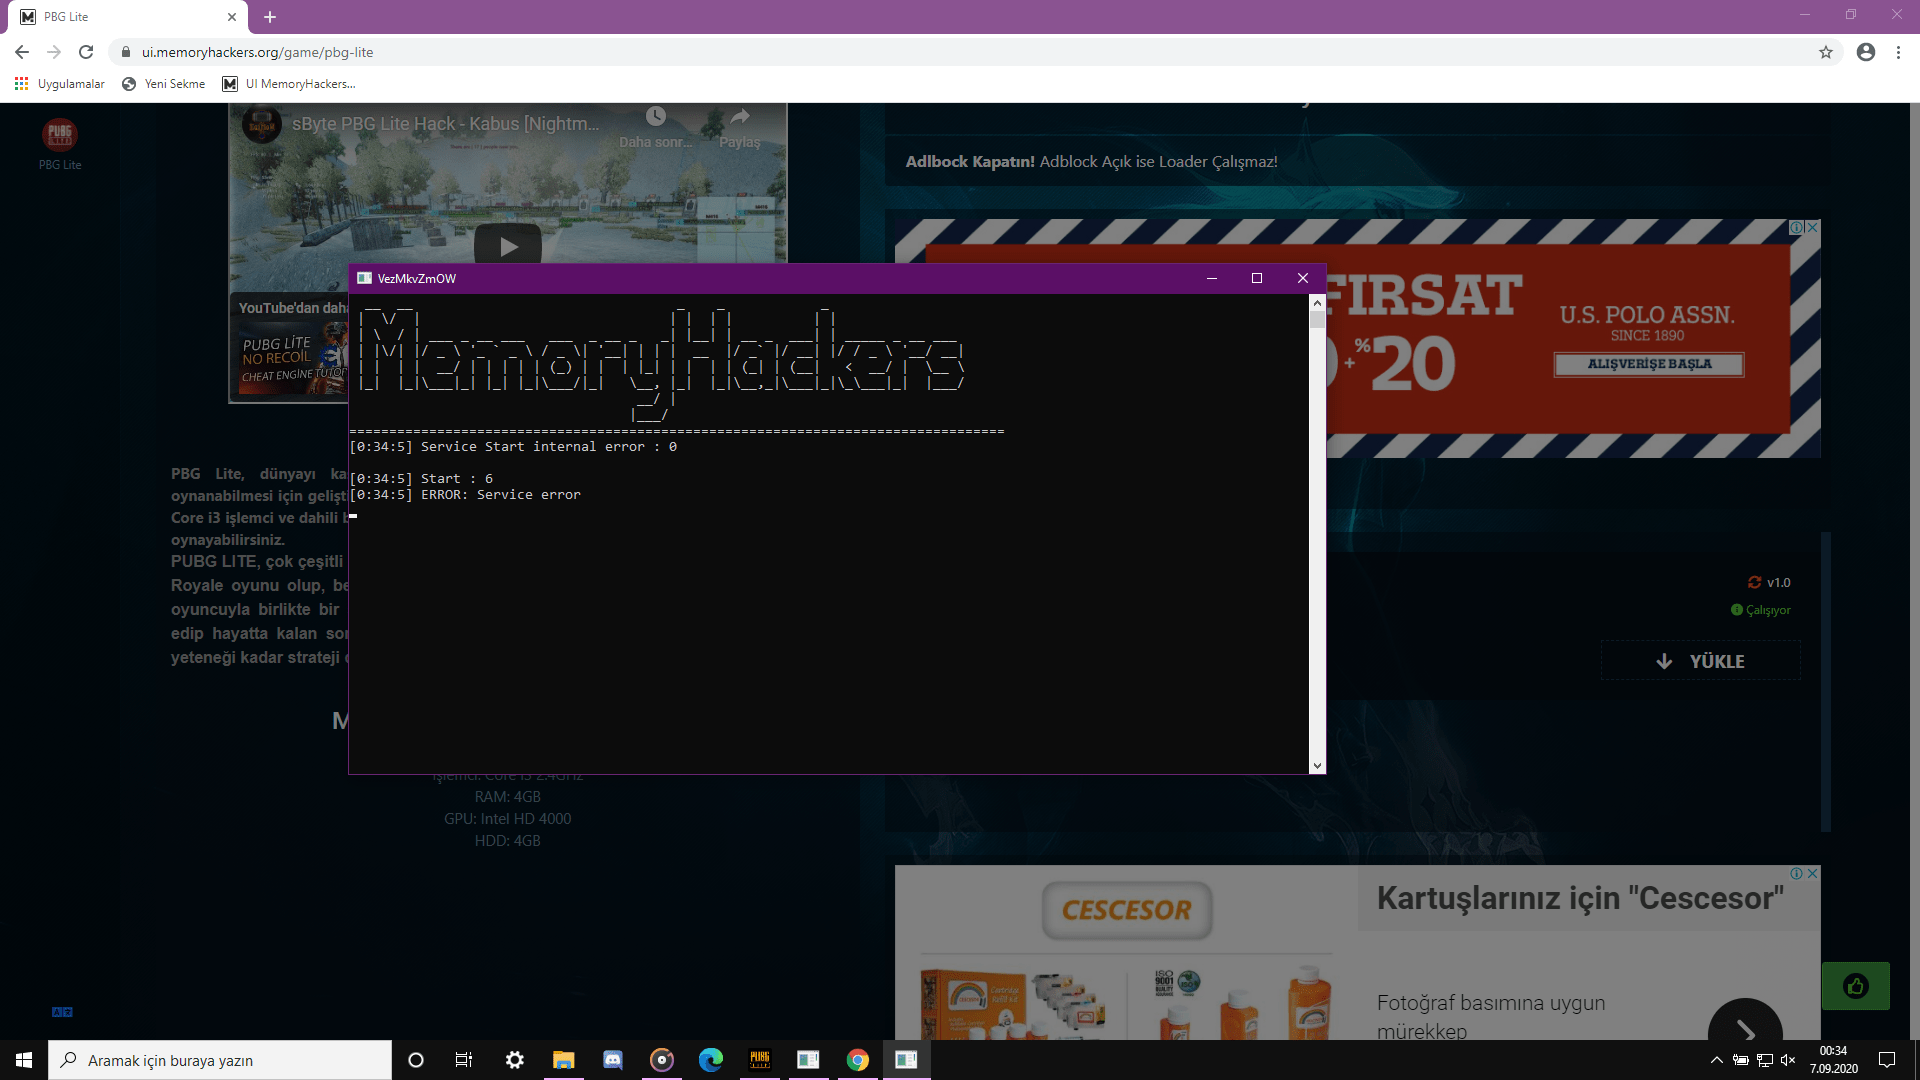The image size is (1920, 1080).
Task: Click the scroll down arrow in console
Action: click(1317, 765)
